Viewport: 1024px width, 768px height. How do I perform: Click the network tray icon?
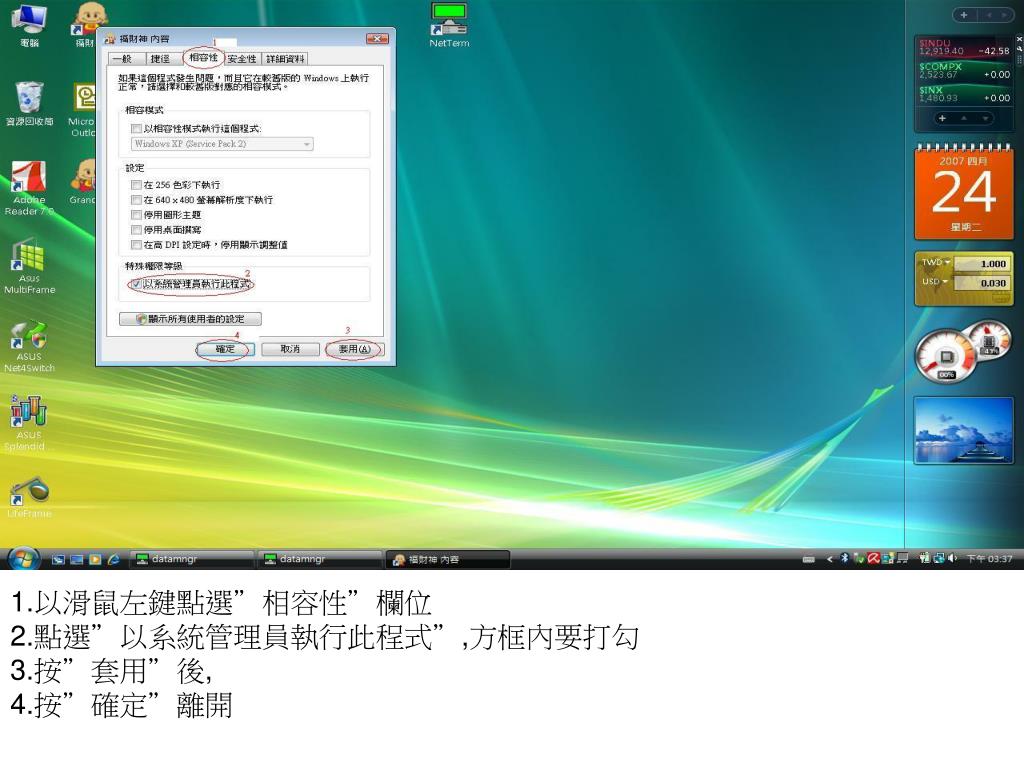939,558
